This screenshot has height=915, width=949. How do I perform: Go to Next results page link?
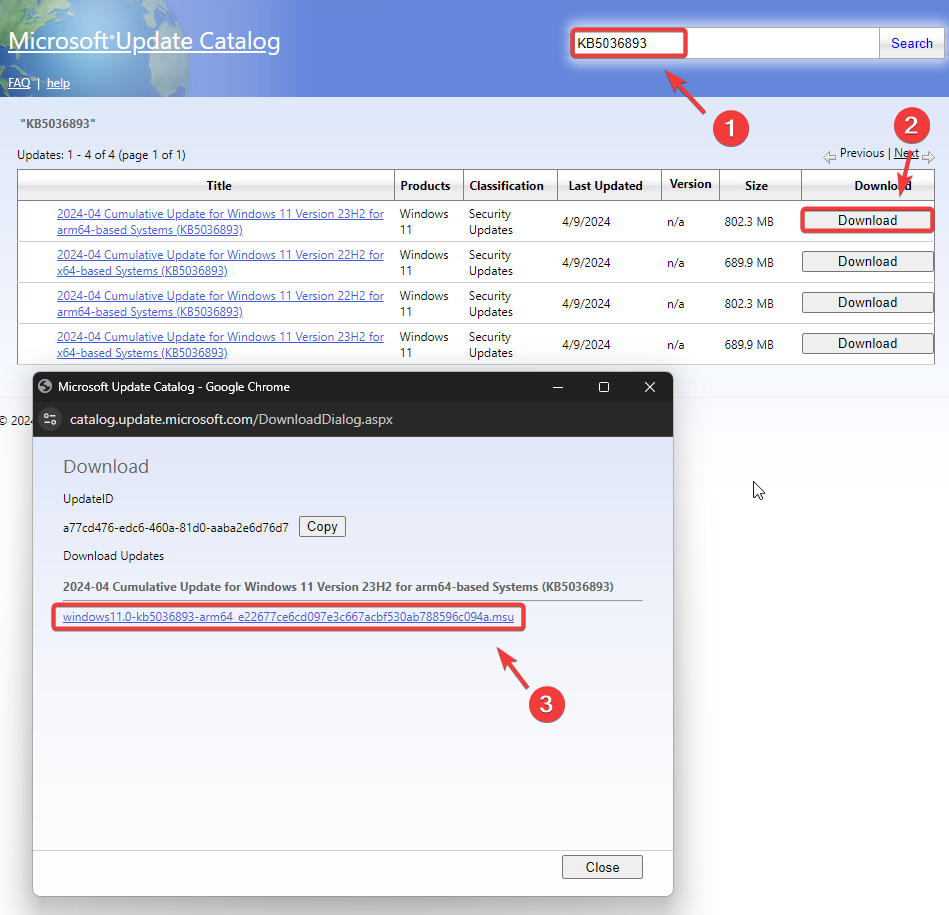tap(905, 153)
